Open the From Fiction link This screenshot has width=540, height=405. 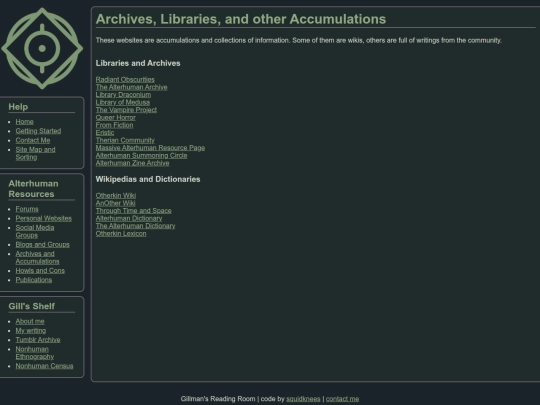coord(114,125)
